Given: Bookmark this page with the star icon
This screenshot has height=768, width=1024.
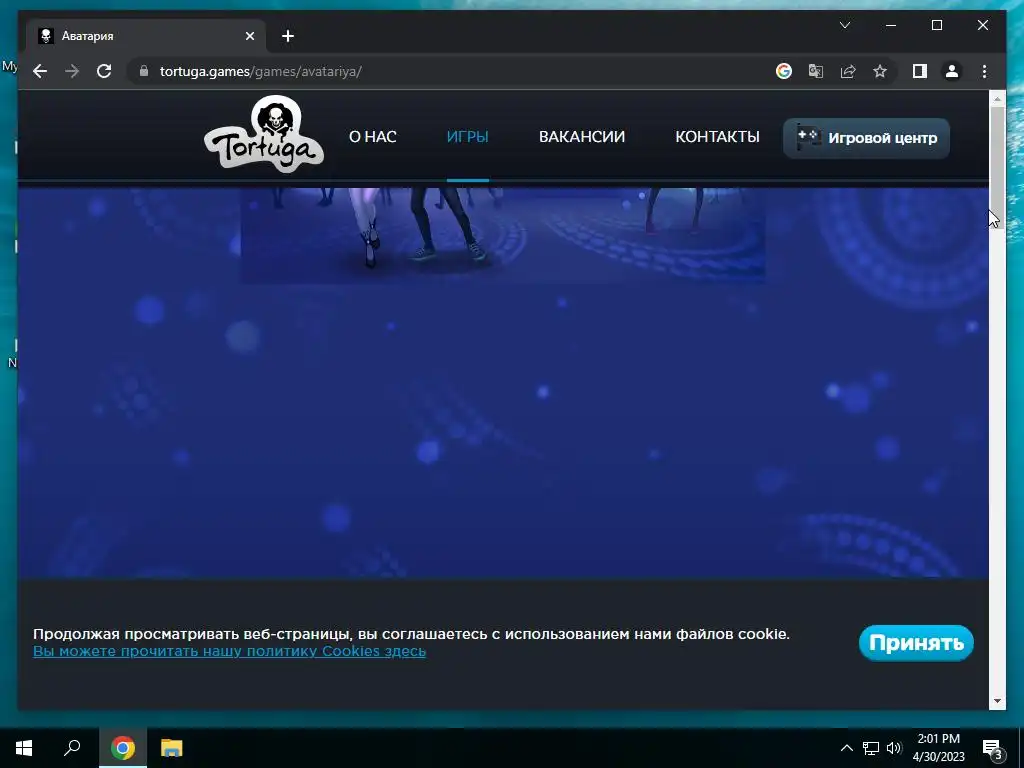Looking at the screenshot, I should [880, 71].
